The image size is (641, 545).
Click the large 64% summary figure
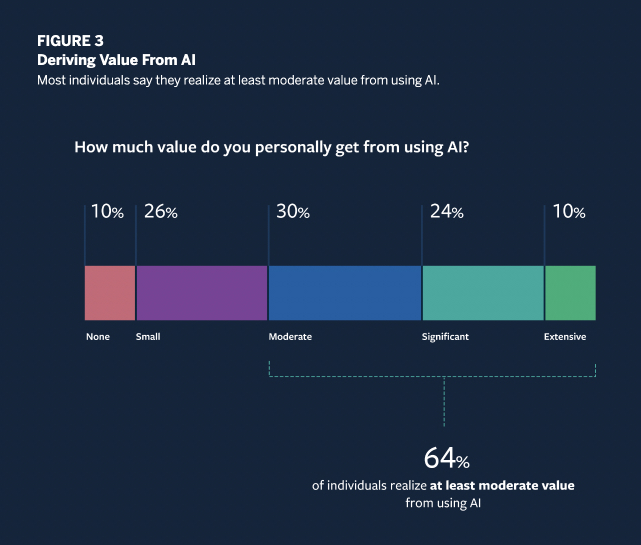coord(446,458)
